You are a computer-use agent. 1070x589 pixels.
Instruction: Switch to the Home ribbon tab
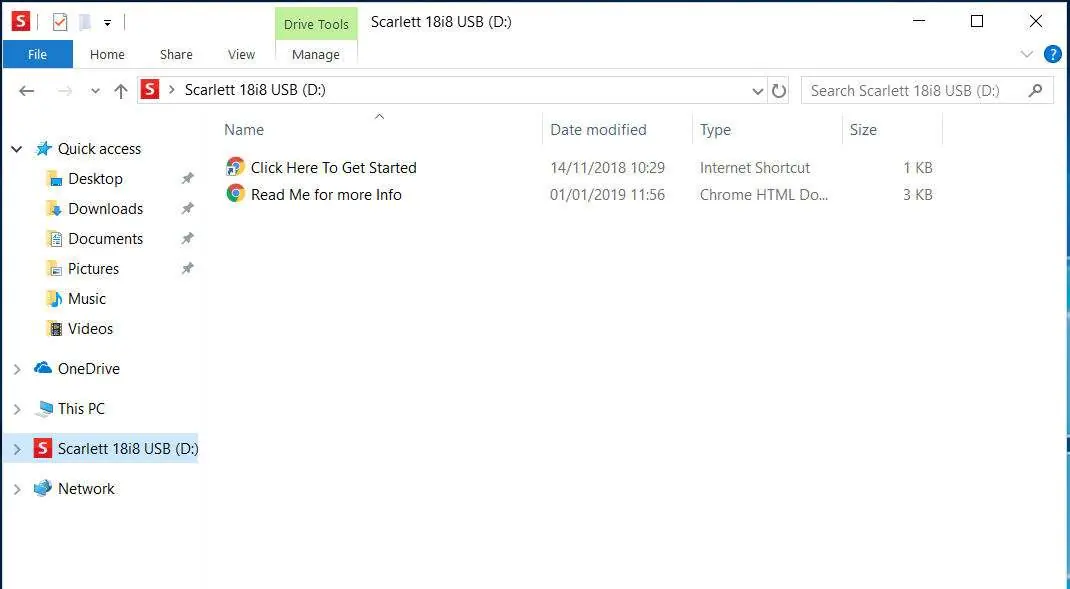pyautogui.click(x=107, y=55)
